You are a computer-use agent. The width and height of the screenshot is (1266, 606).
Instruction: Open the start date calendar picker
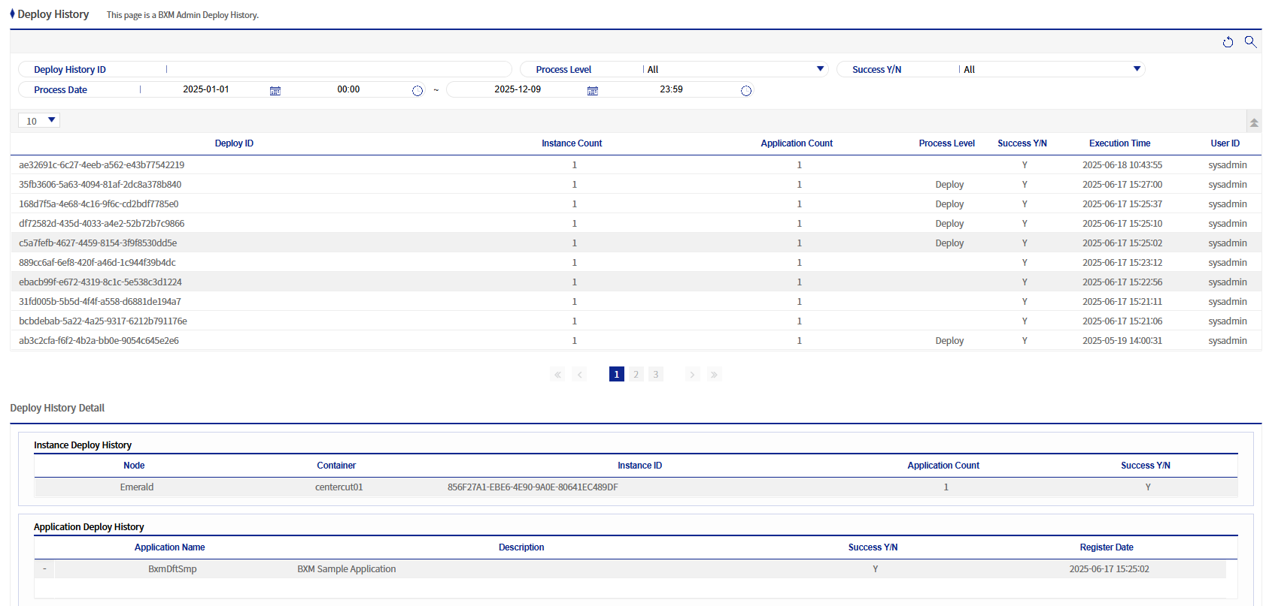(x=275, y=91)
